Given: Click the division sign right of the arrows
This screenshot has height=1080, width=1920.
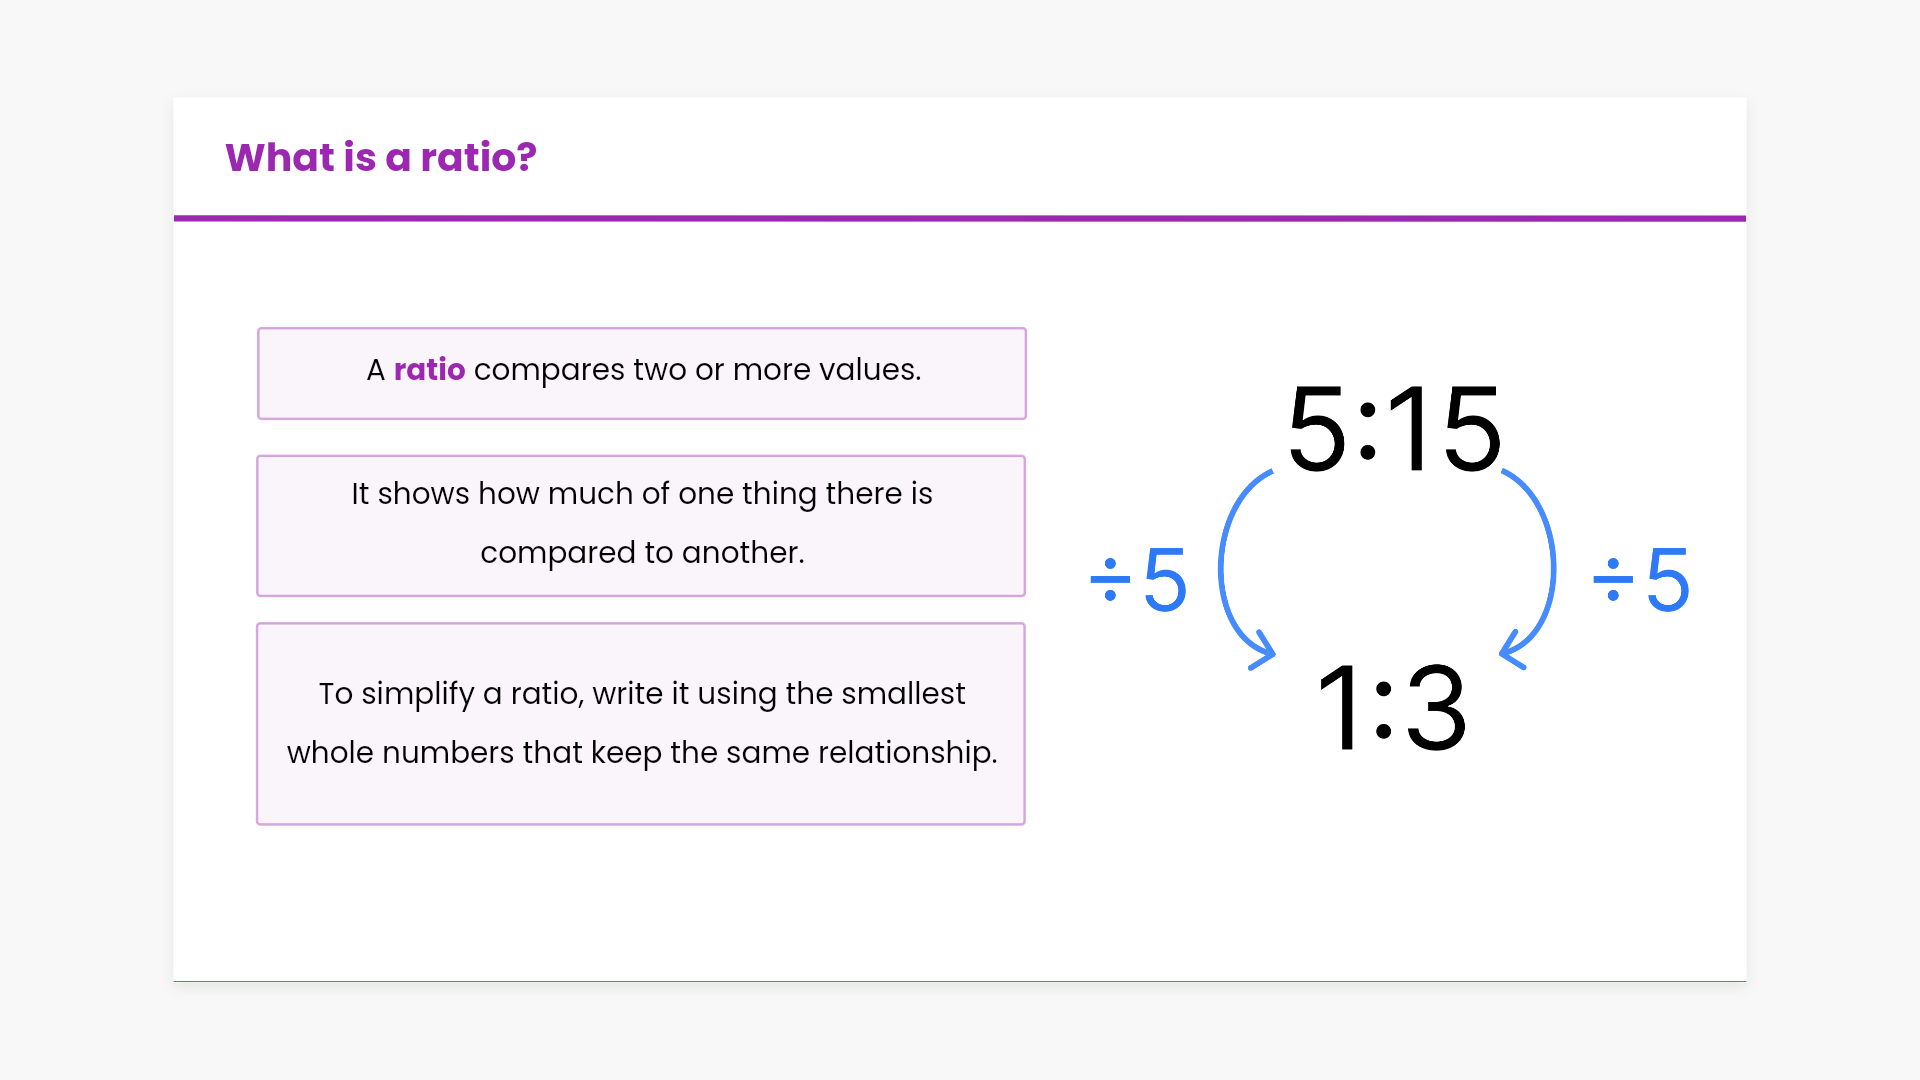Looking at the screenshot, I should (1613, 580).
